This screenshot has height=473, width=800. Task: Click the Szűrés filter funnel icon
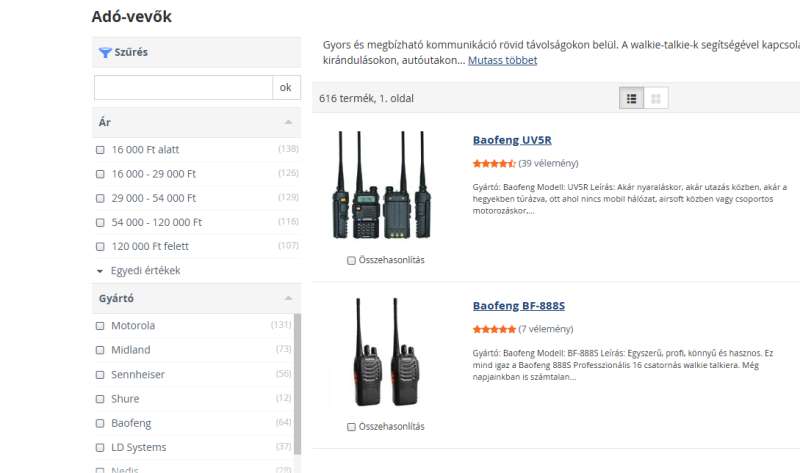104,52
